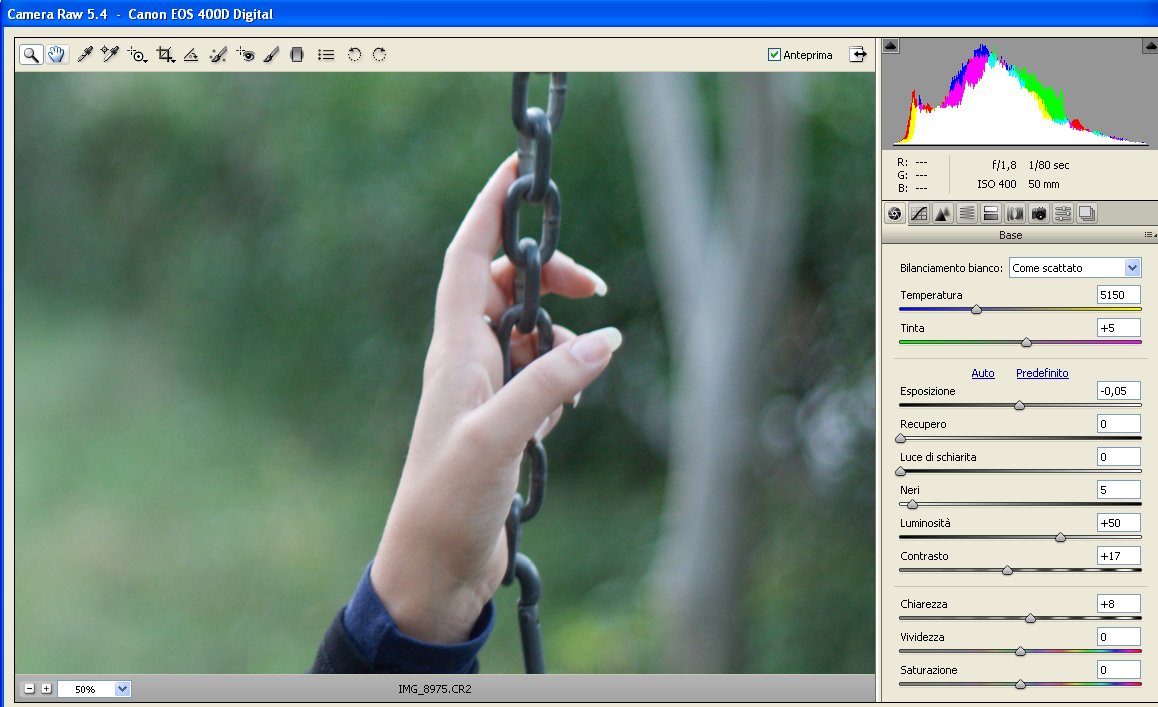Screen dimensions: 1158x707
Task: Open the Camera Calibration tab
Action: tap(1039, 213)
